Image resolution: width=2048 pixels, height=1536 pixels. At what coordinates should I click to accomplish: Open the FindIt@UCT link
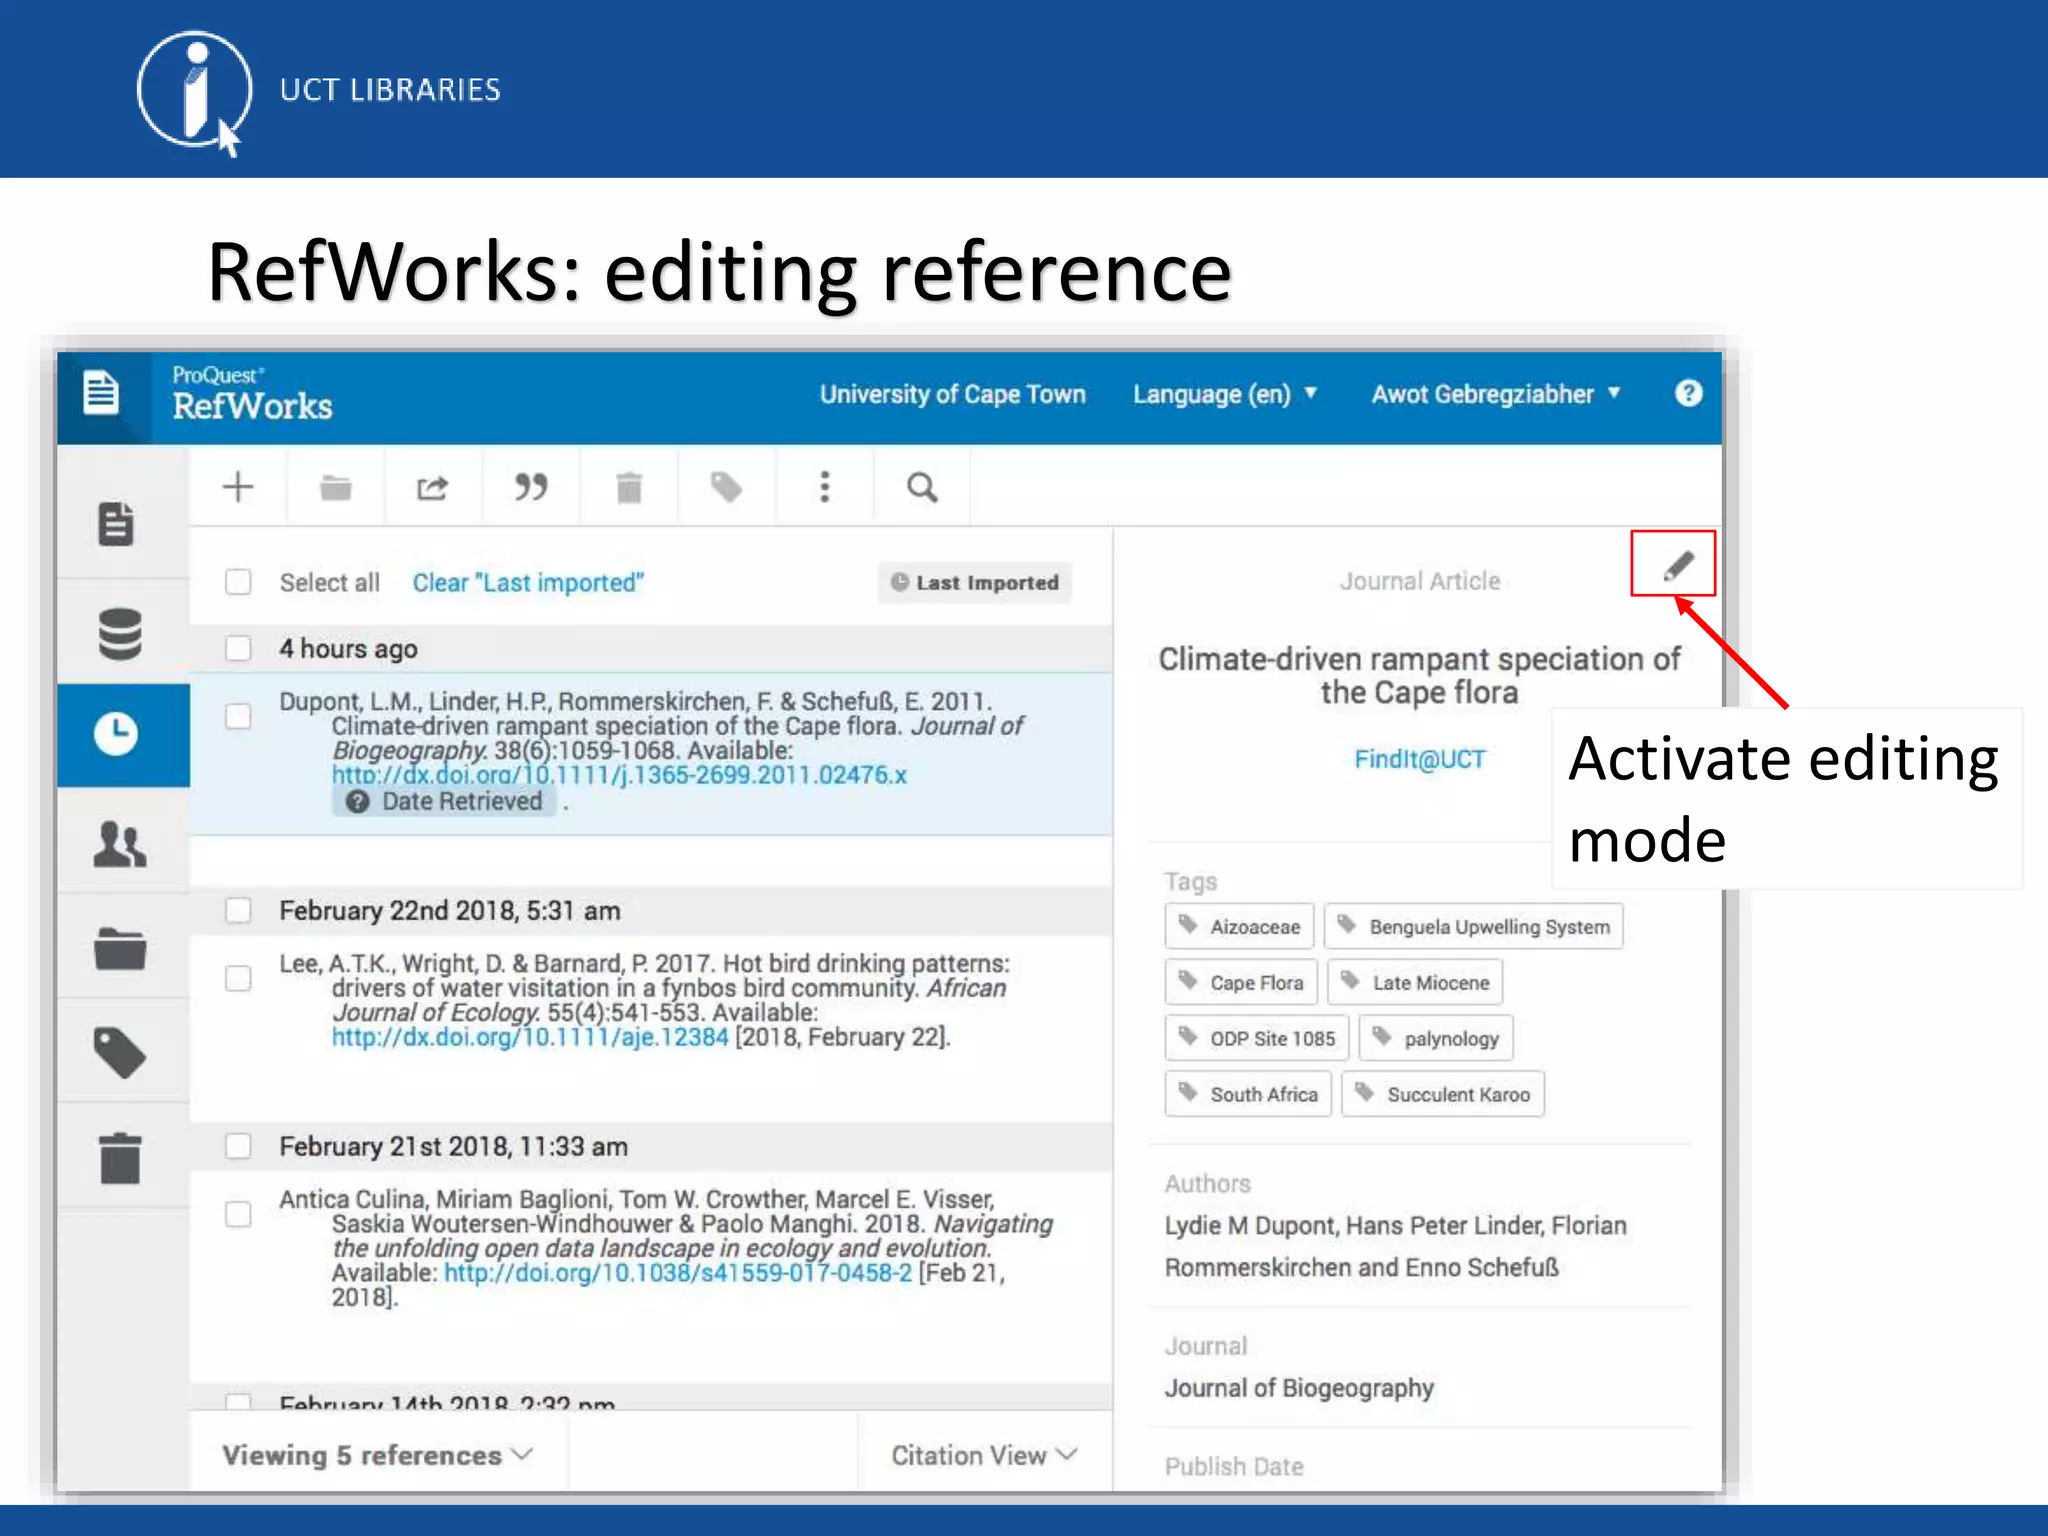(1420, 759)
